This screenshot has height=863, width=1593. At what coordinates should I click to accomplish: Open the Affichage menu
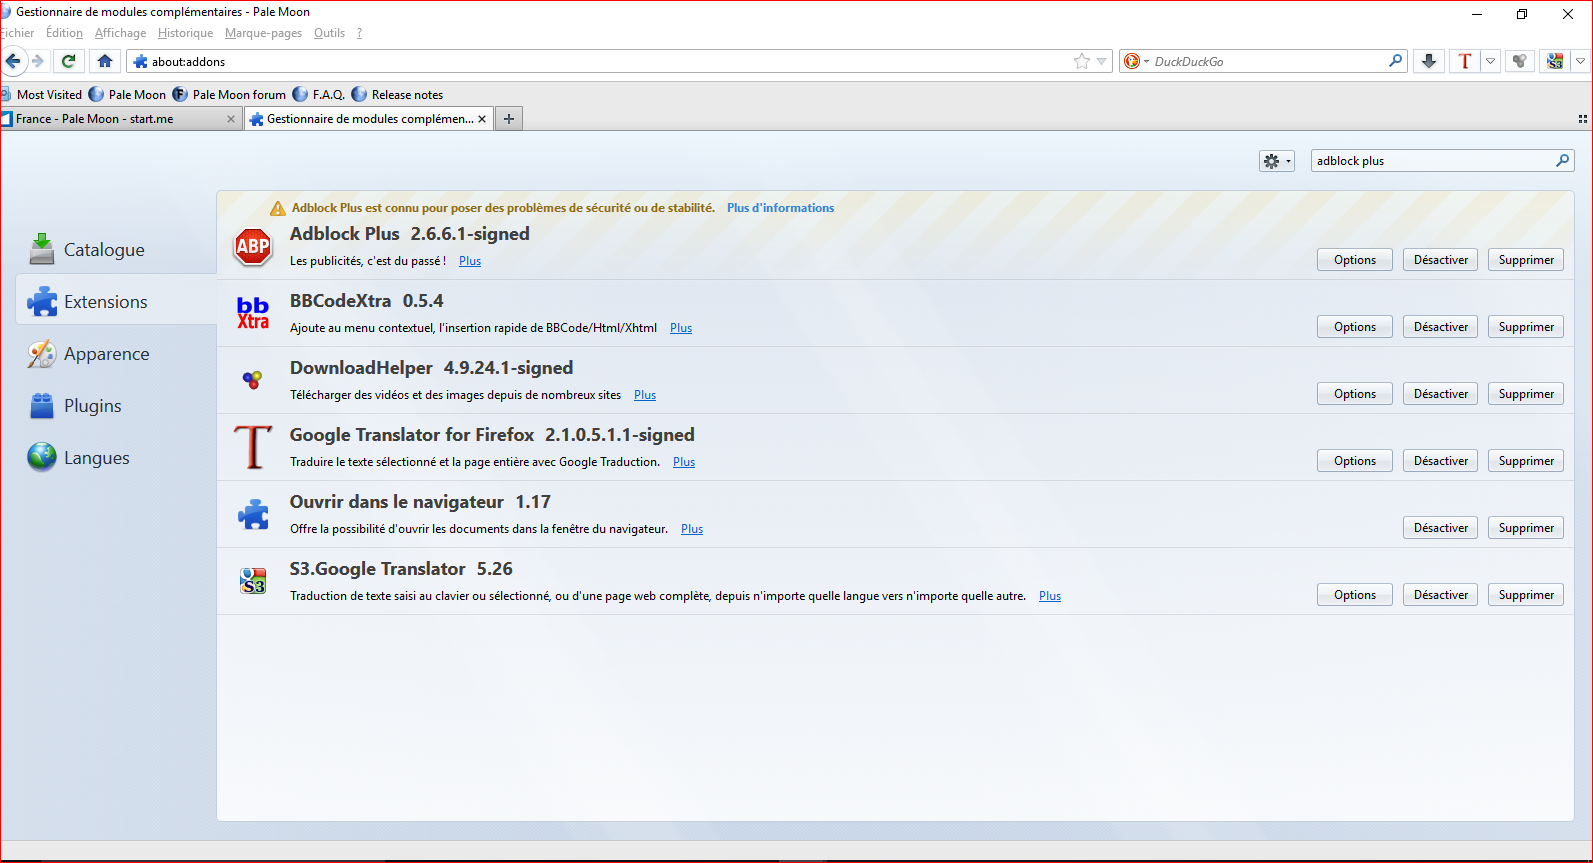tap(120, 33)
